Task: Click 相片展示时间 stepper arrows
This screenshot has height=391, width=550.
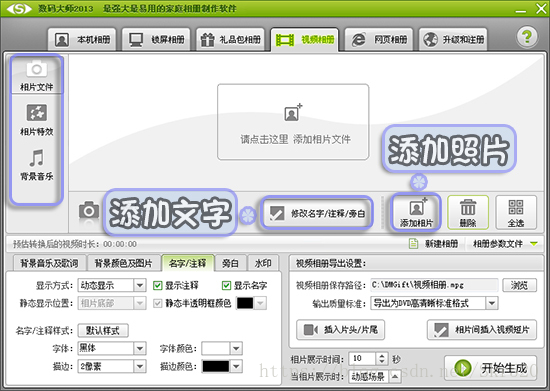Action: coord(382,358)
